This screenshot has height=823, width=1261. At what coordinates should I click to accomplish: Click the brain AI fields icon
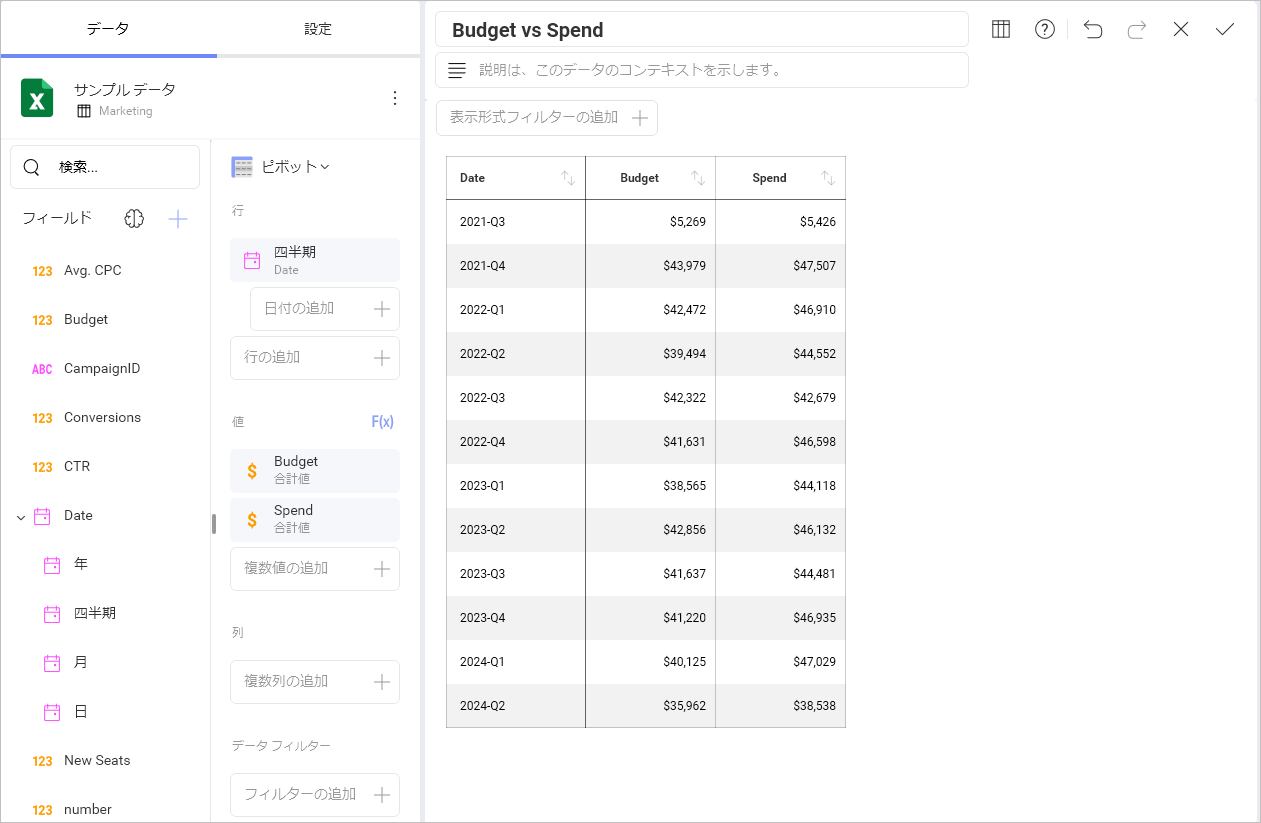tap(135, 219)
